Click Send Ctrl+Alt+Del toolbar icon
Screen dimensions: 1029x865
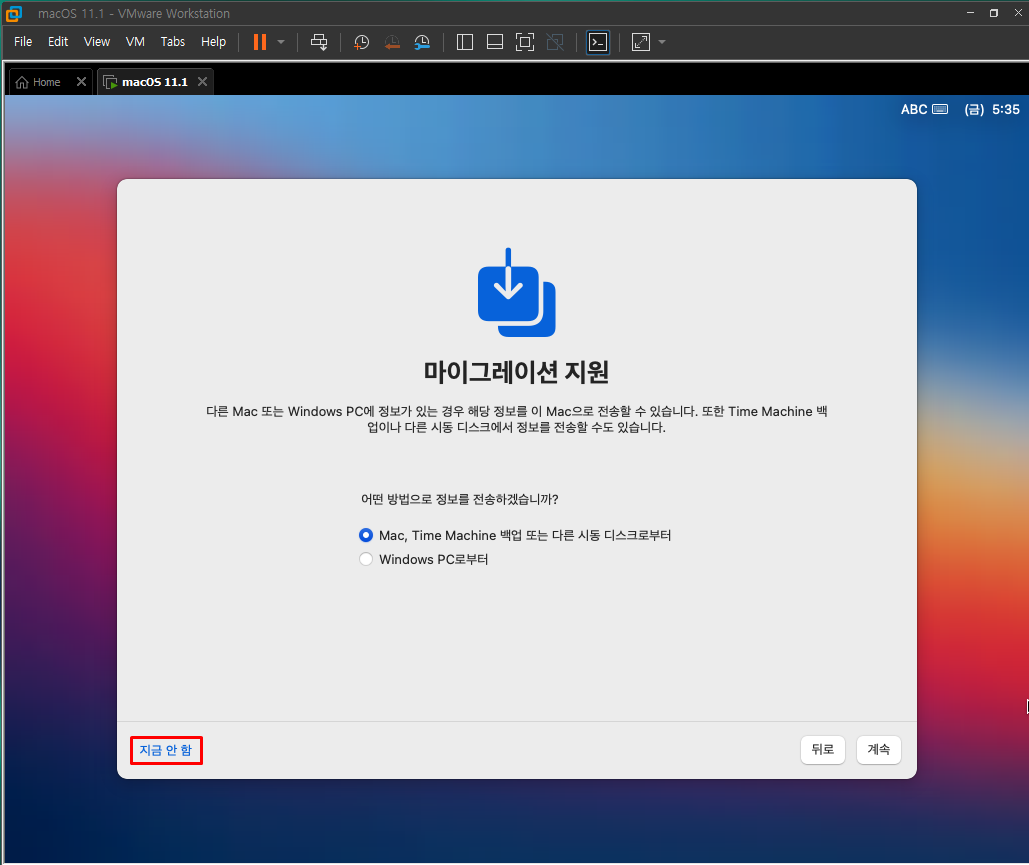319,42
